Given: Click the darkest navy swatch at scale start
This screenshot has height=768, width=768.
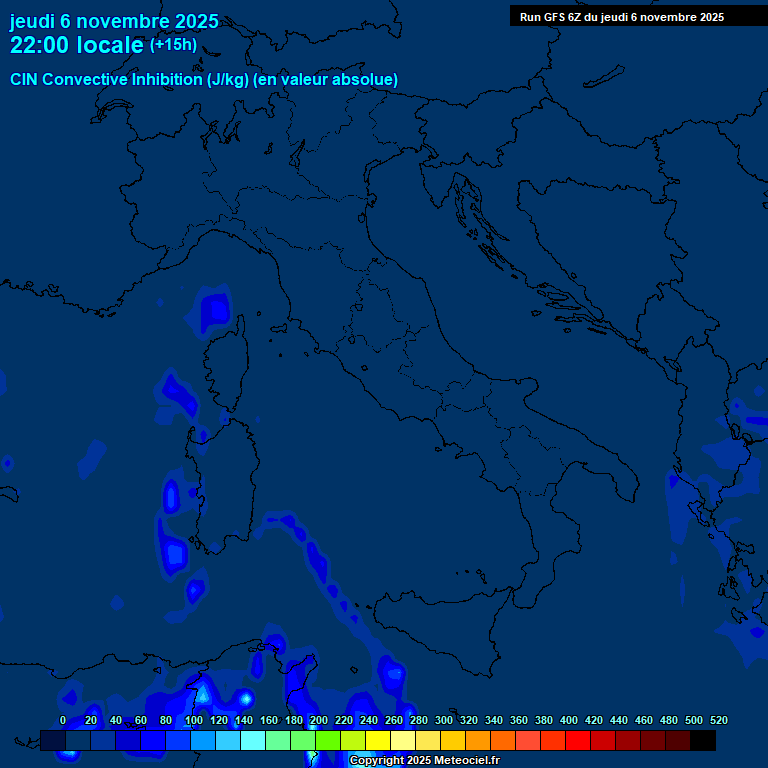Looking at the screenshot, I should pyautogui.click(x=53, y=741).
